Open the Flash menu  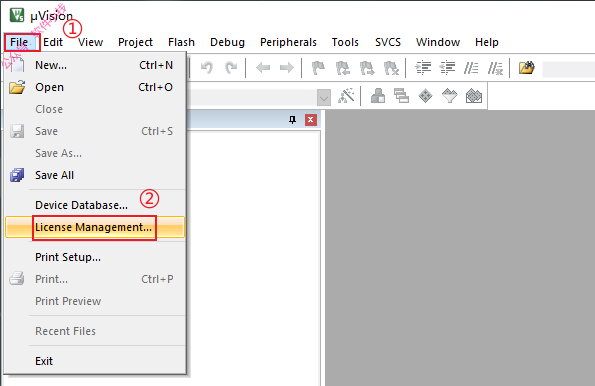point(181,42)
